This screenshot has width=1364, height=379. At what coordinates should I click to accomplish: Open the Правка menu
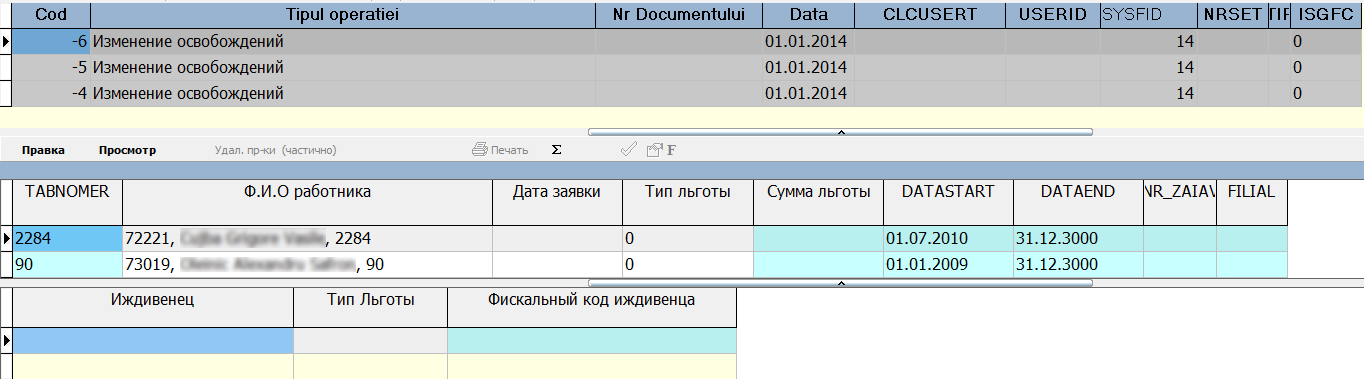[x=43, y=150]
